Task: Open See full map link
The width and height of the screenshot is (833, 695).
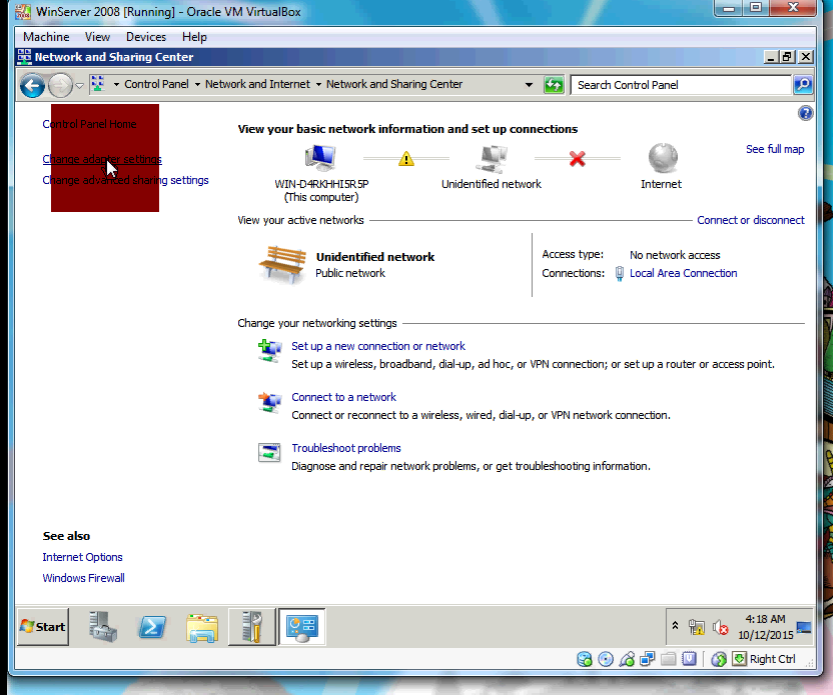Action: (775, 149)
